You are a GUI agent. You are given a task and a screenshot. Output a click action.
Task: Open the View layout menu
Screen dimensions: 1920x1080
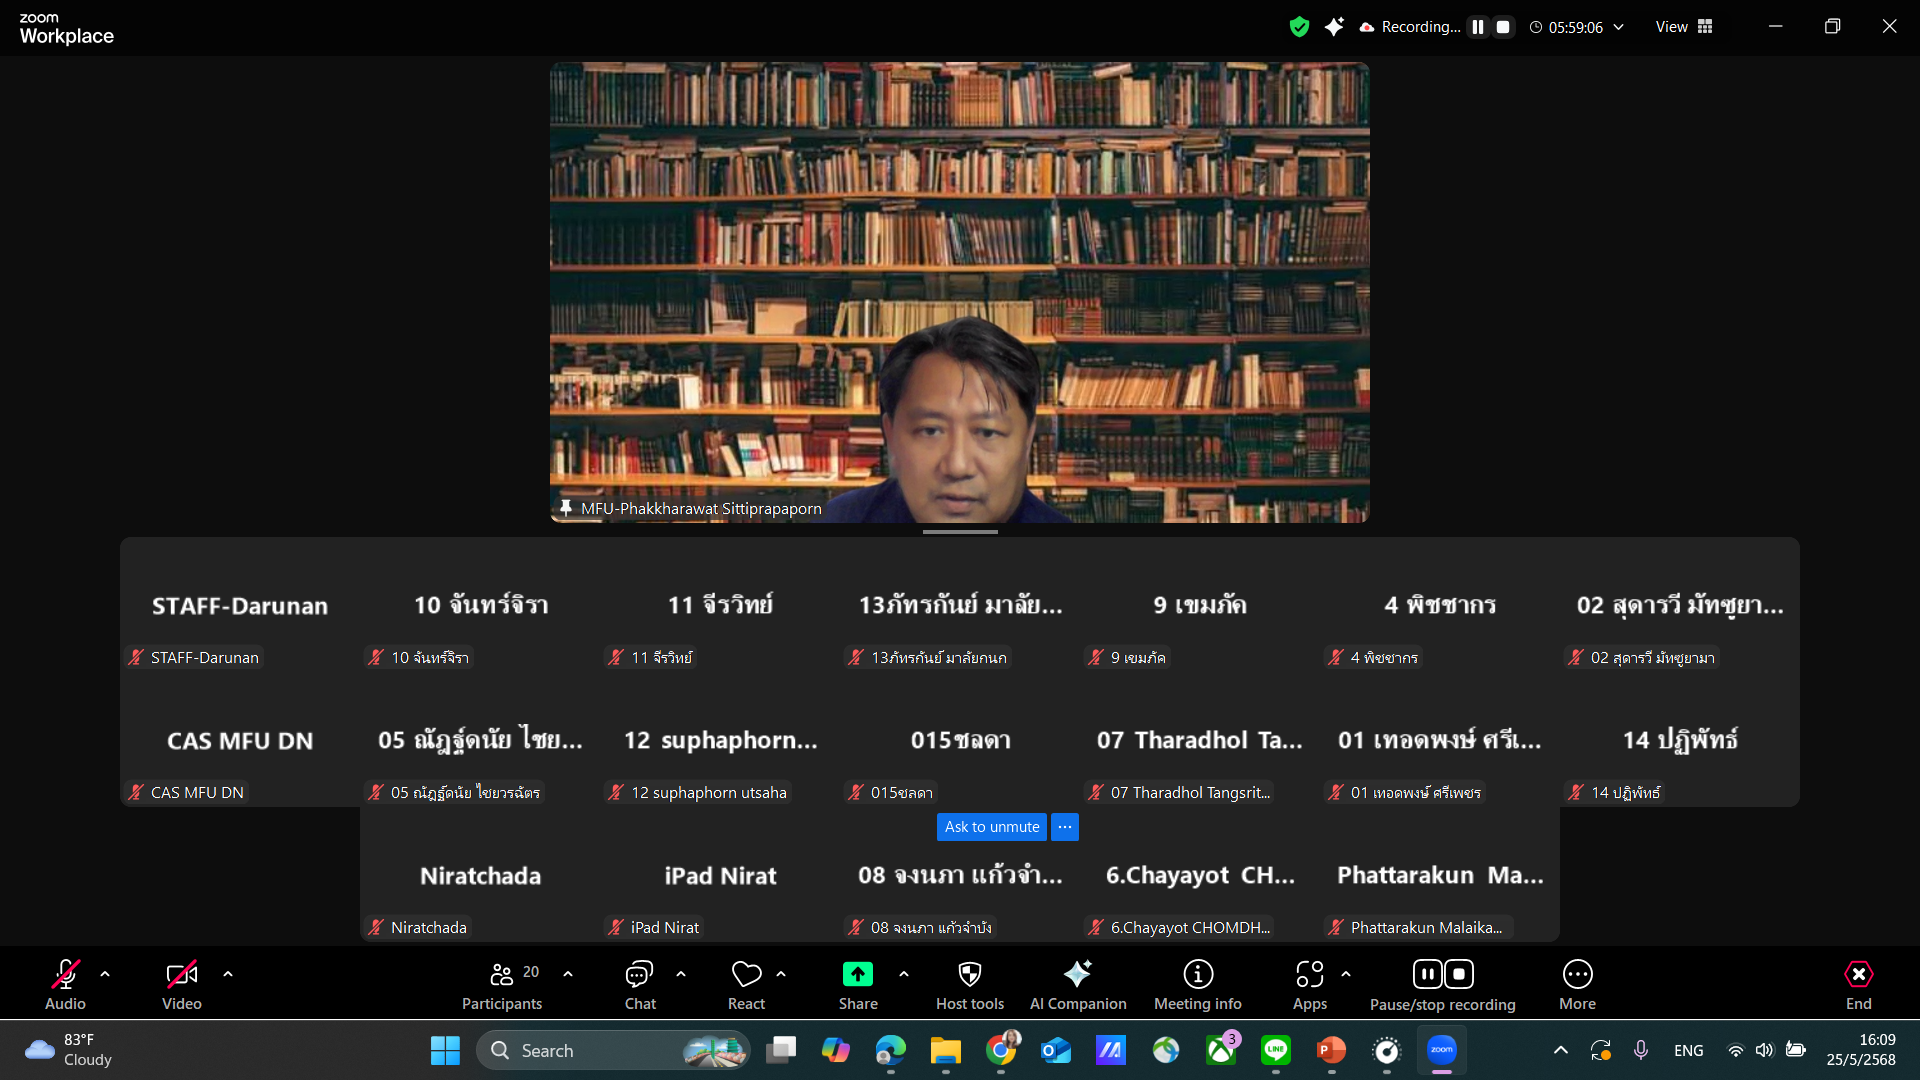[1684, 27]
